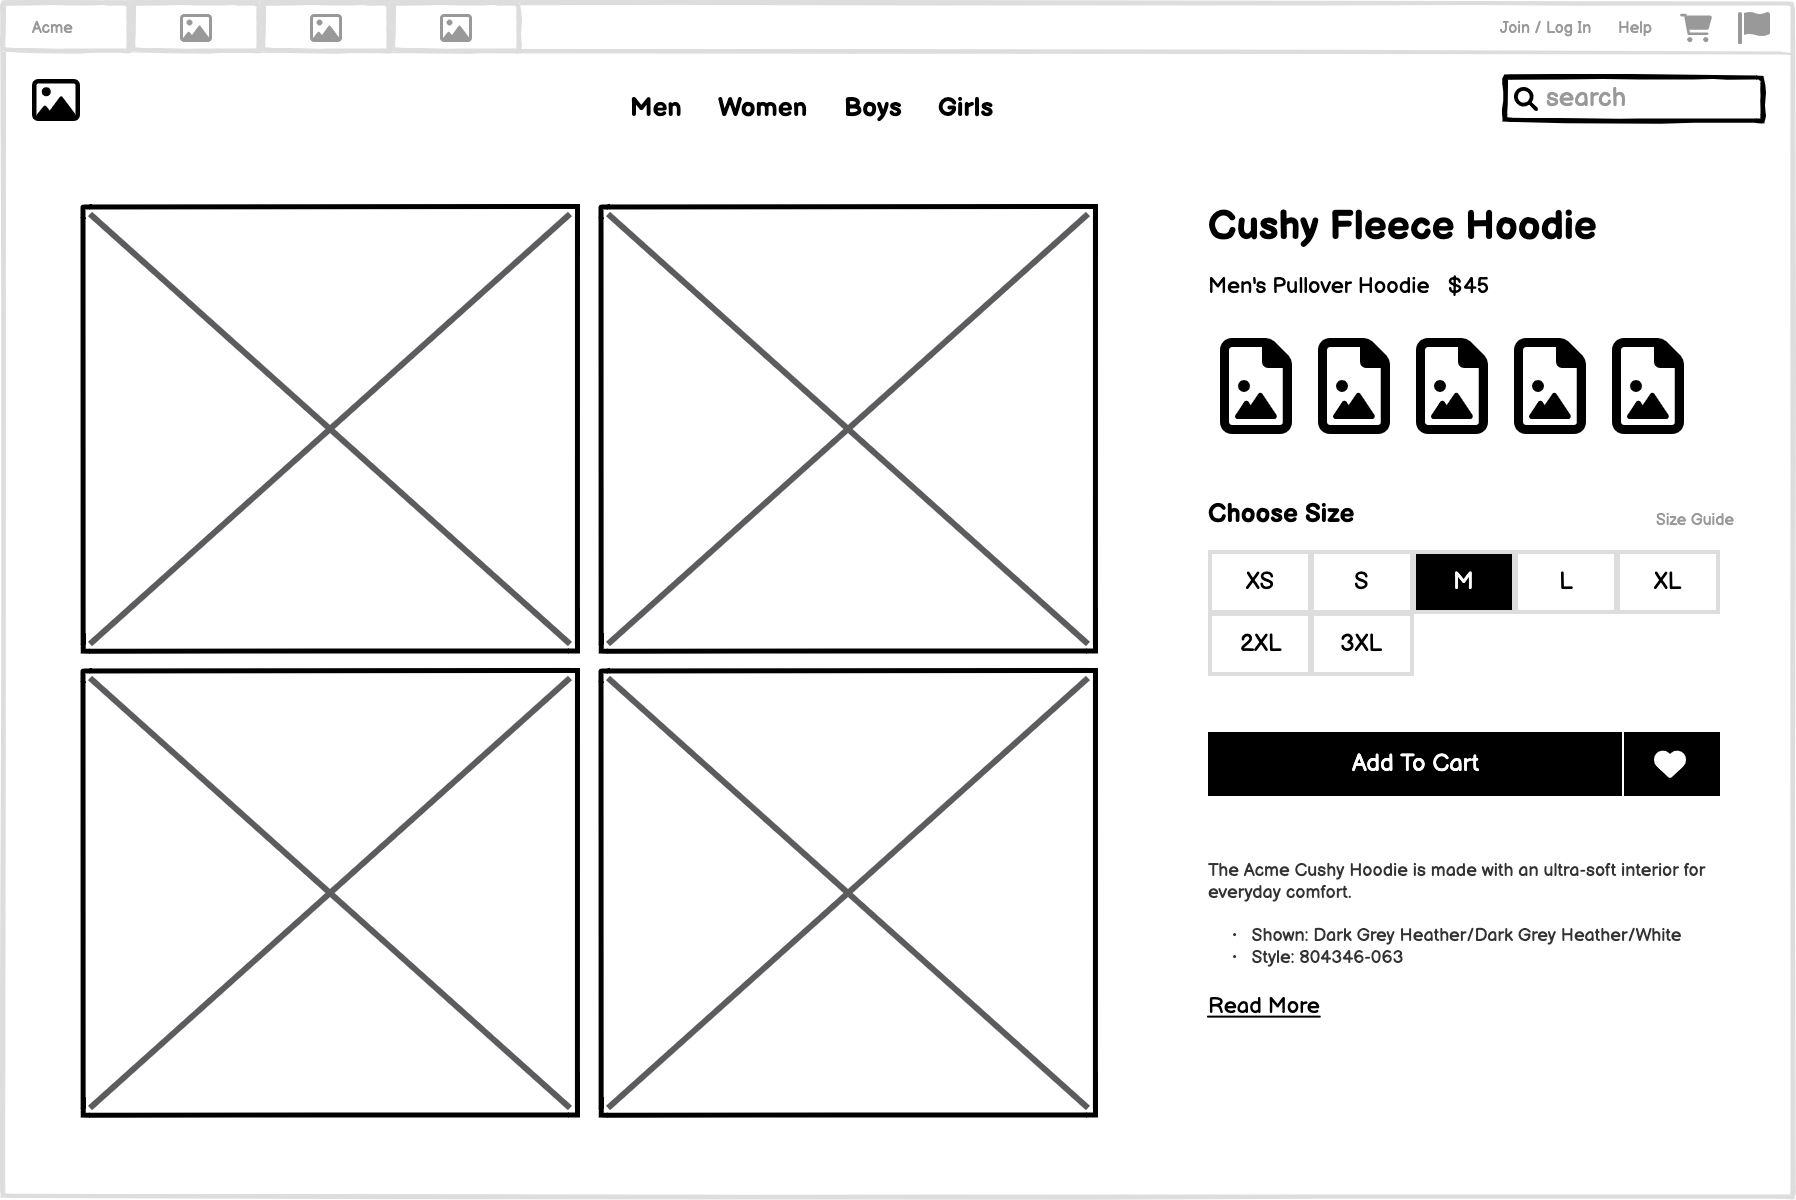
Task: Open the first product color thumbnail icon
Action: [x=1256, y=388]
